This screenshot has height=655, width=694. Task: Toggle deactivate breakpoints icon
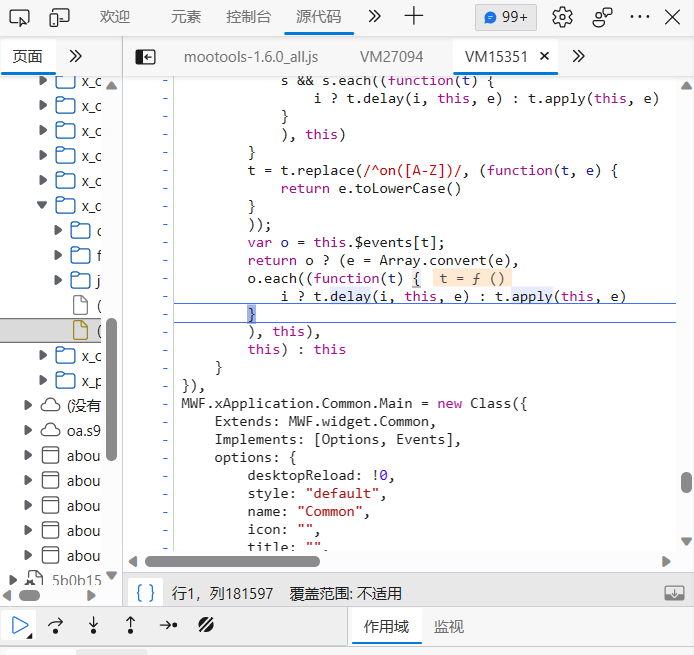pos(206,626)
